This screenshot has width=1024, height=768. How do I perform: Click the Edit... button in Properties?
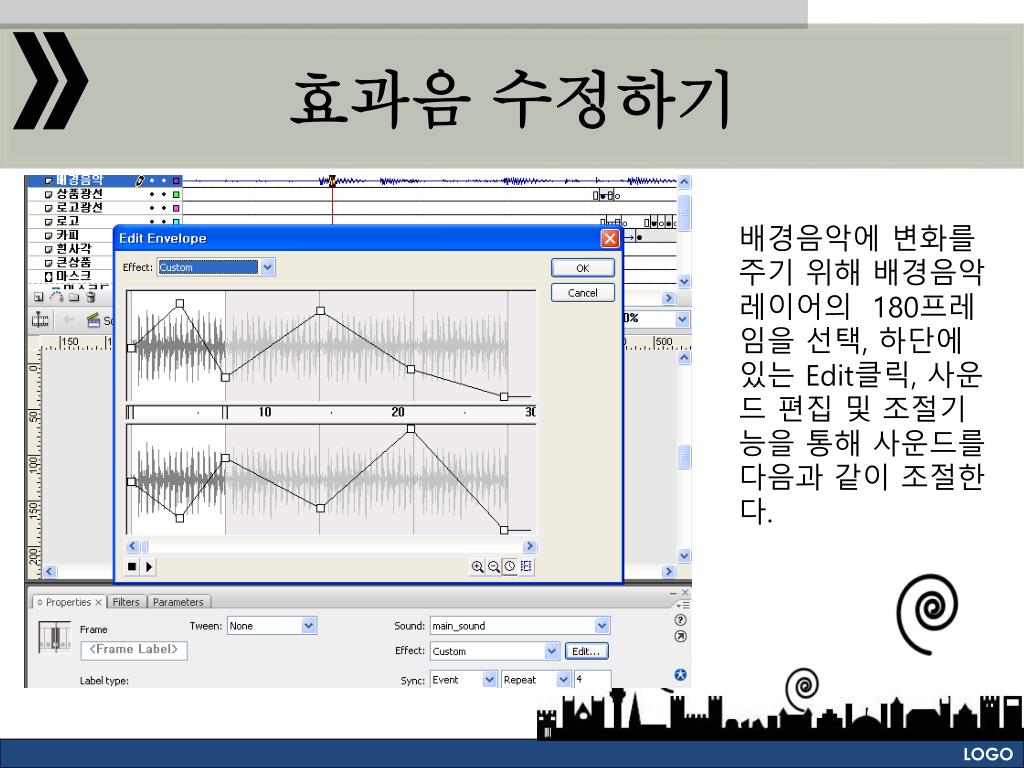586,651
